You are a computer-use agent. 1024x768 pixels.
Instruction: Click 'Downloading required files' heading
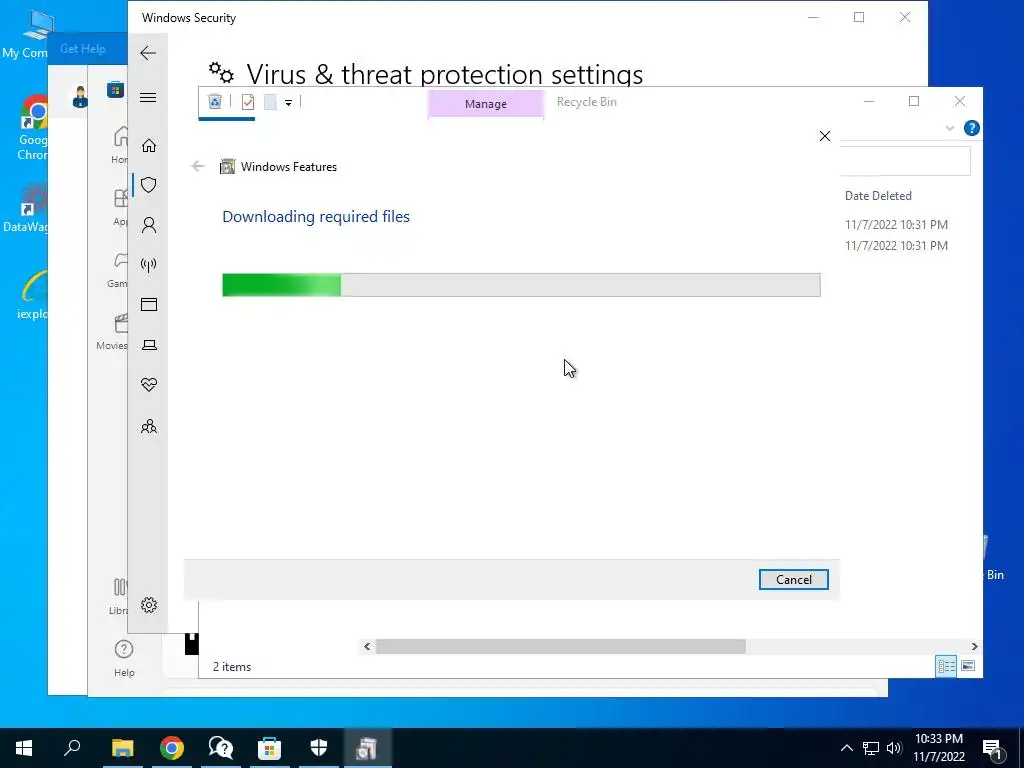pyautogui.click(x=316, y=217)
